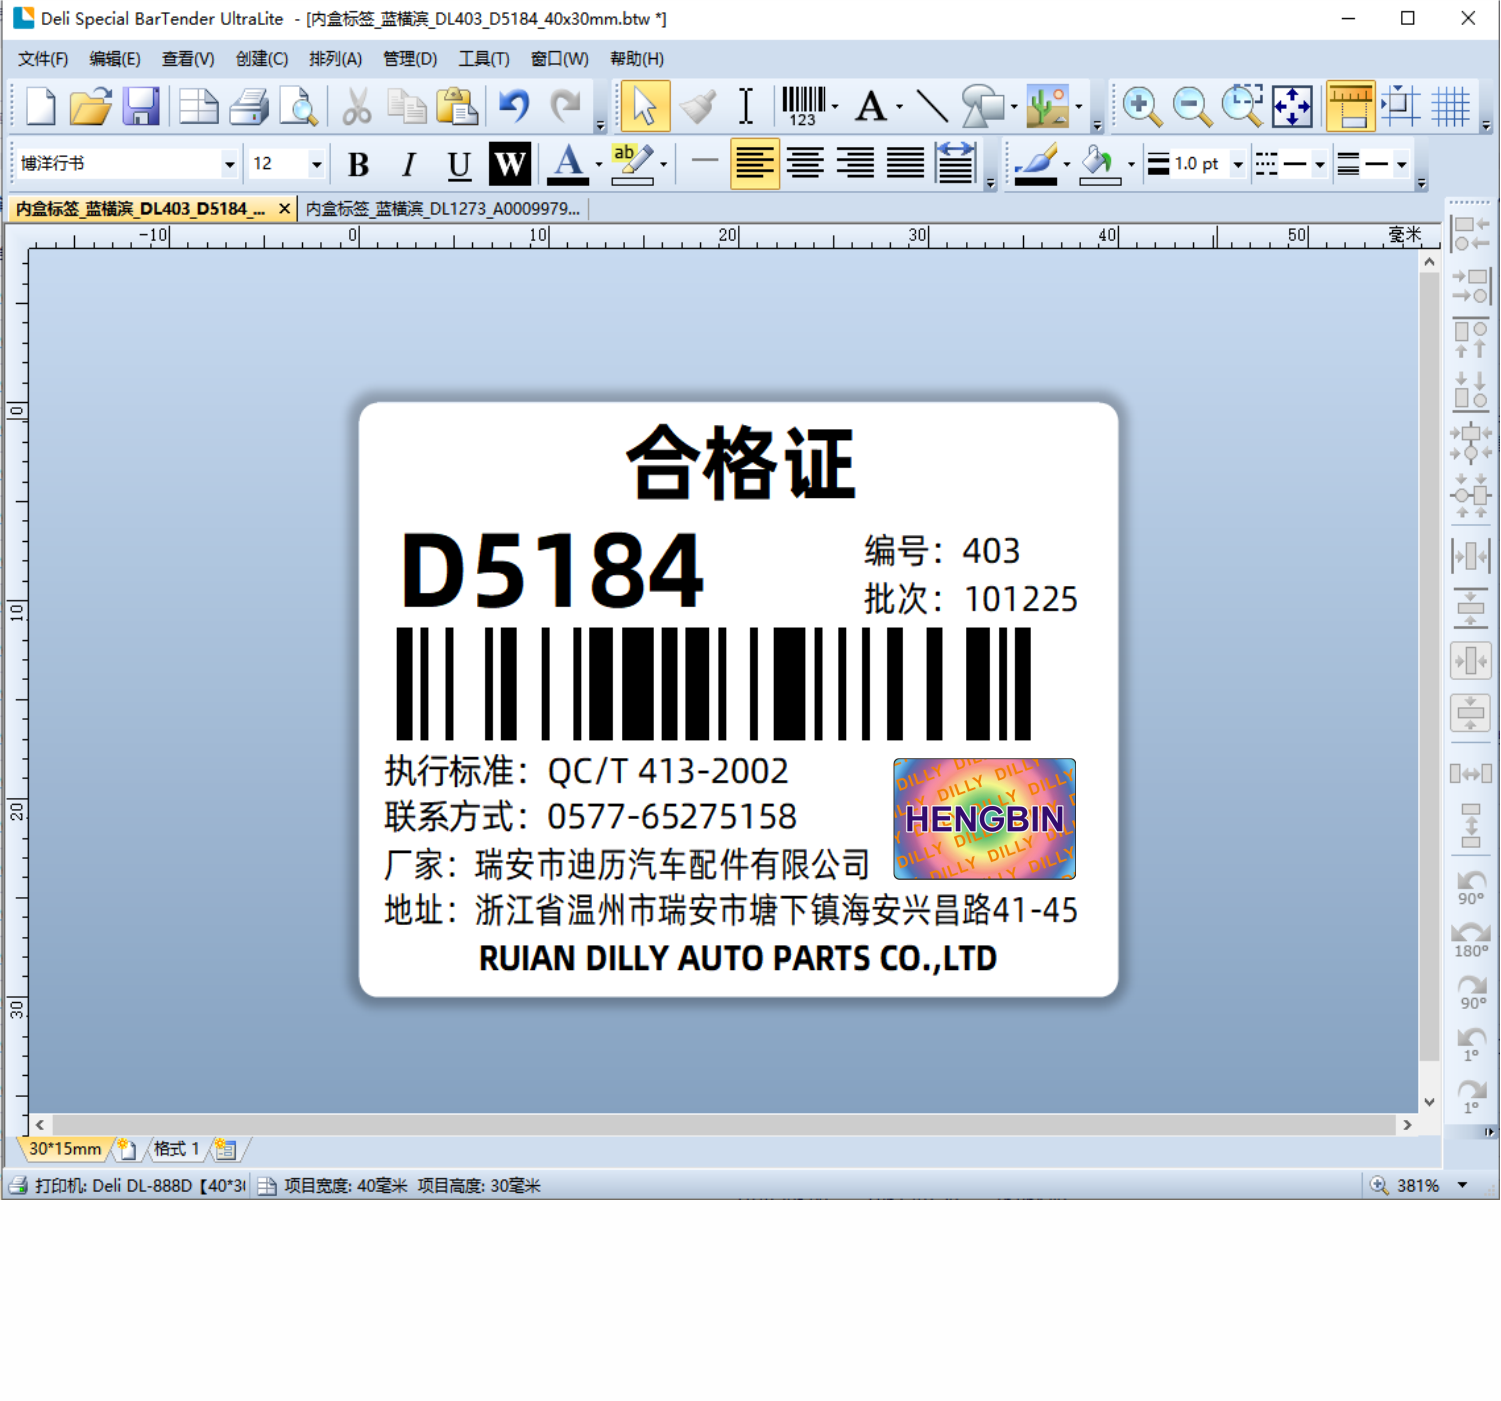The image size is (1501, 1401).
Task: Open the 编辑(E) menu
Action: [115, 59]
